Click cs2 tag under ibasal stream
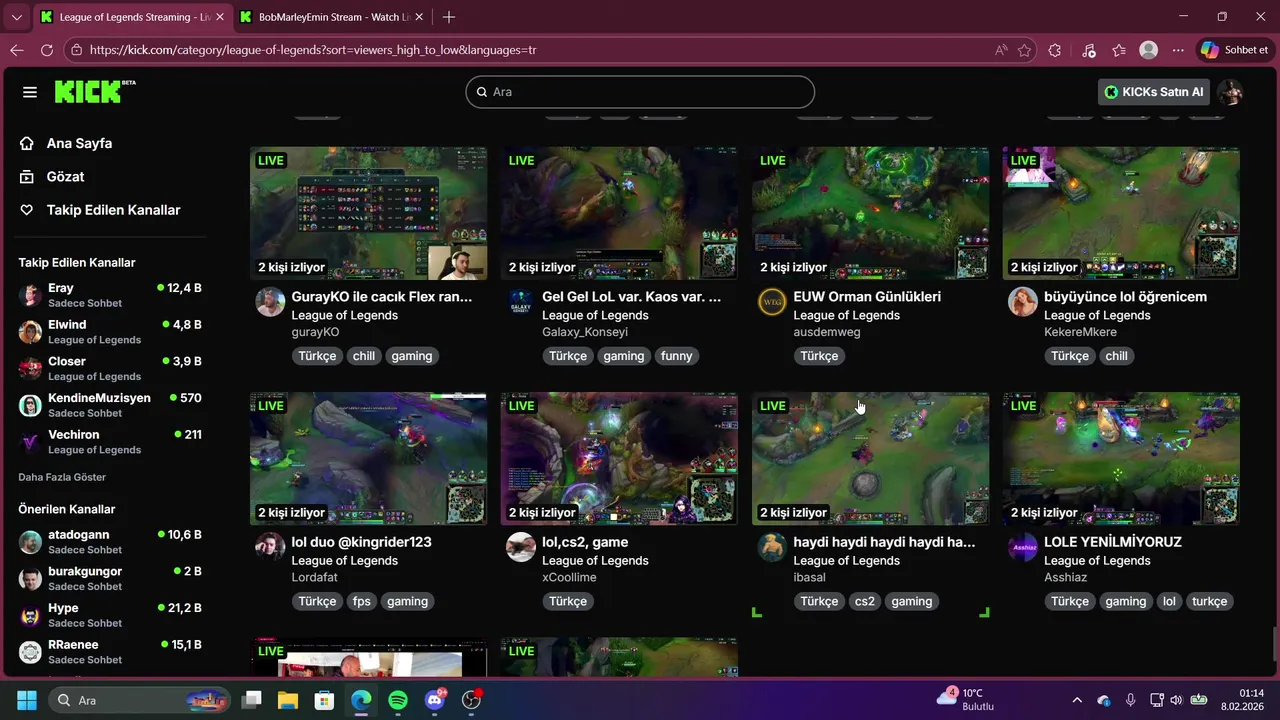This screenshot has height=720, width=1280. (x=865, y=601)
